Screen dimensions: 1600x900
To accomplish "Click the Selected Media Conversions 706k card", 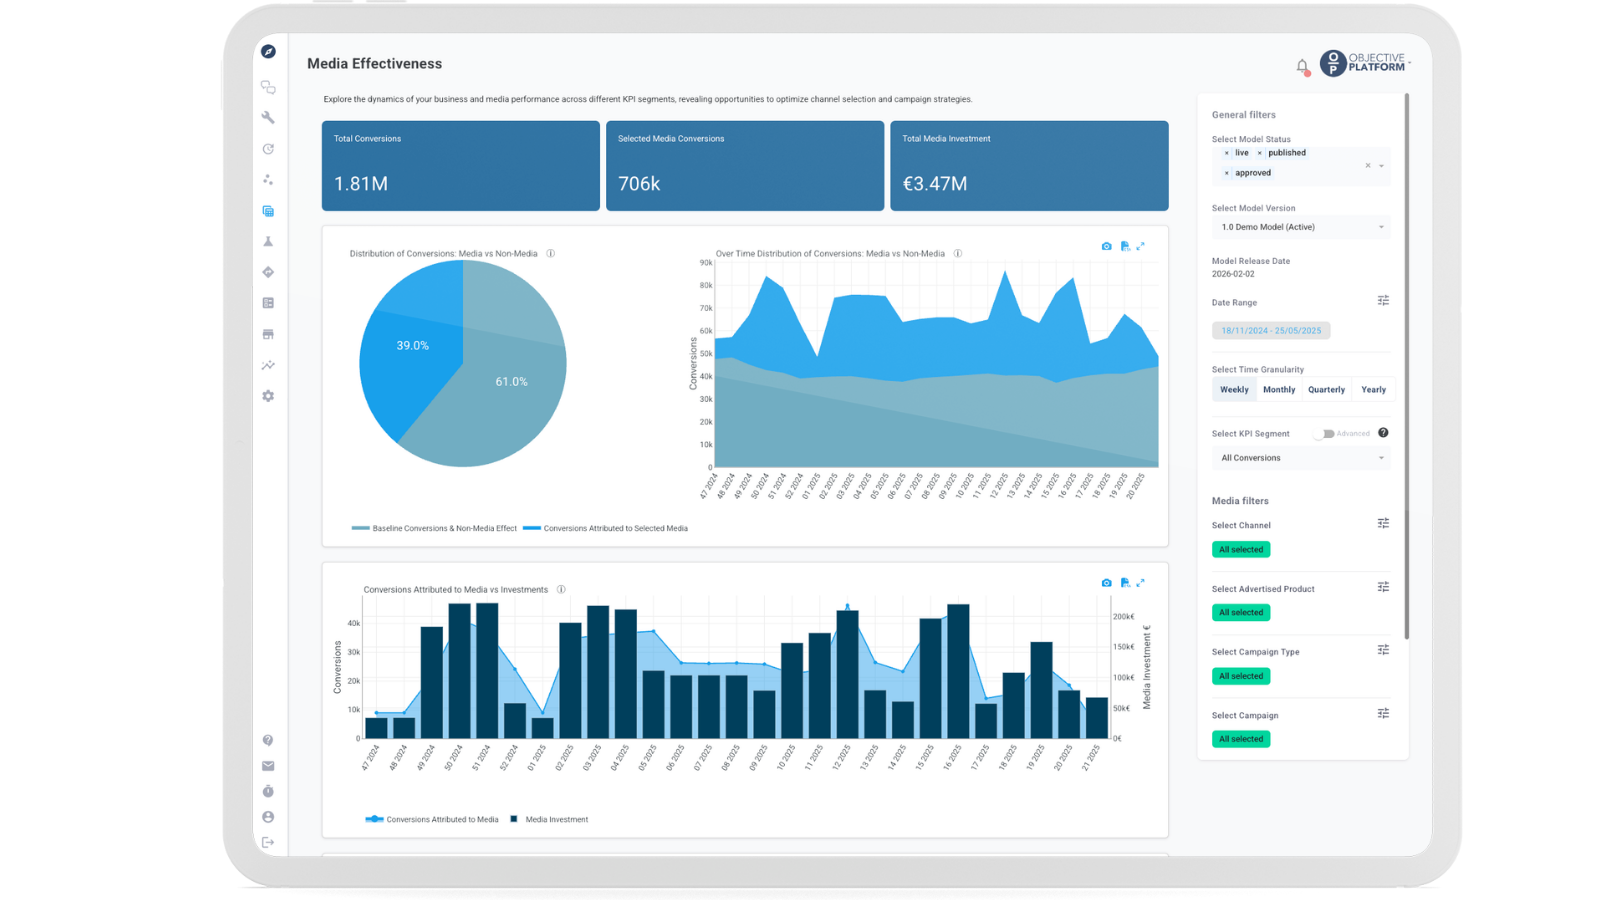I will (x=745, y=166).
